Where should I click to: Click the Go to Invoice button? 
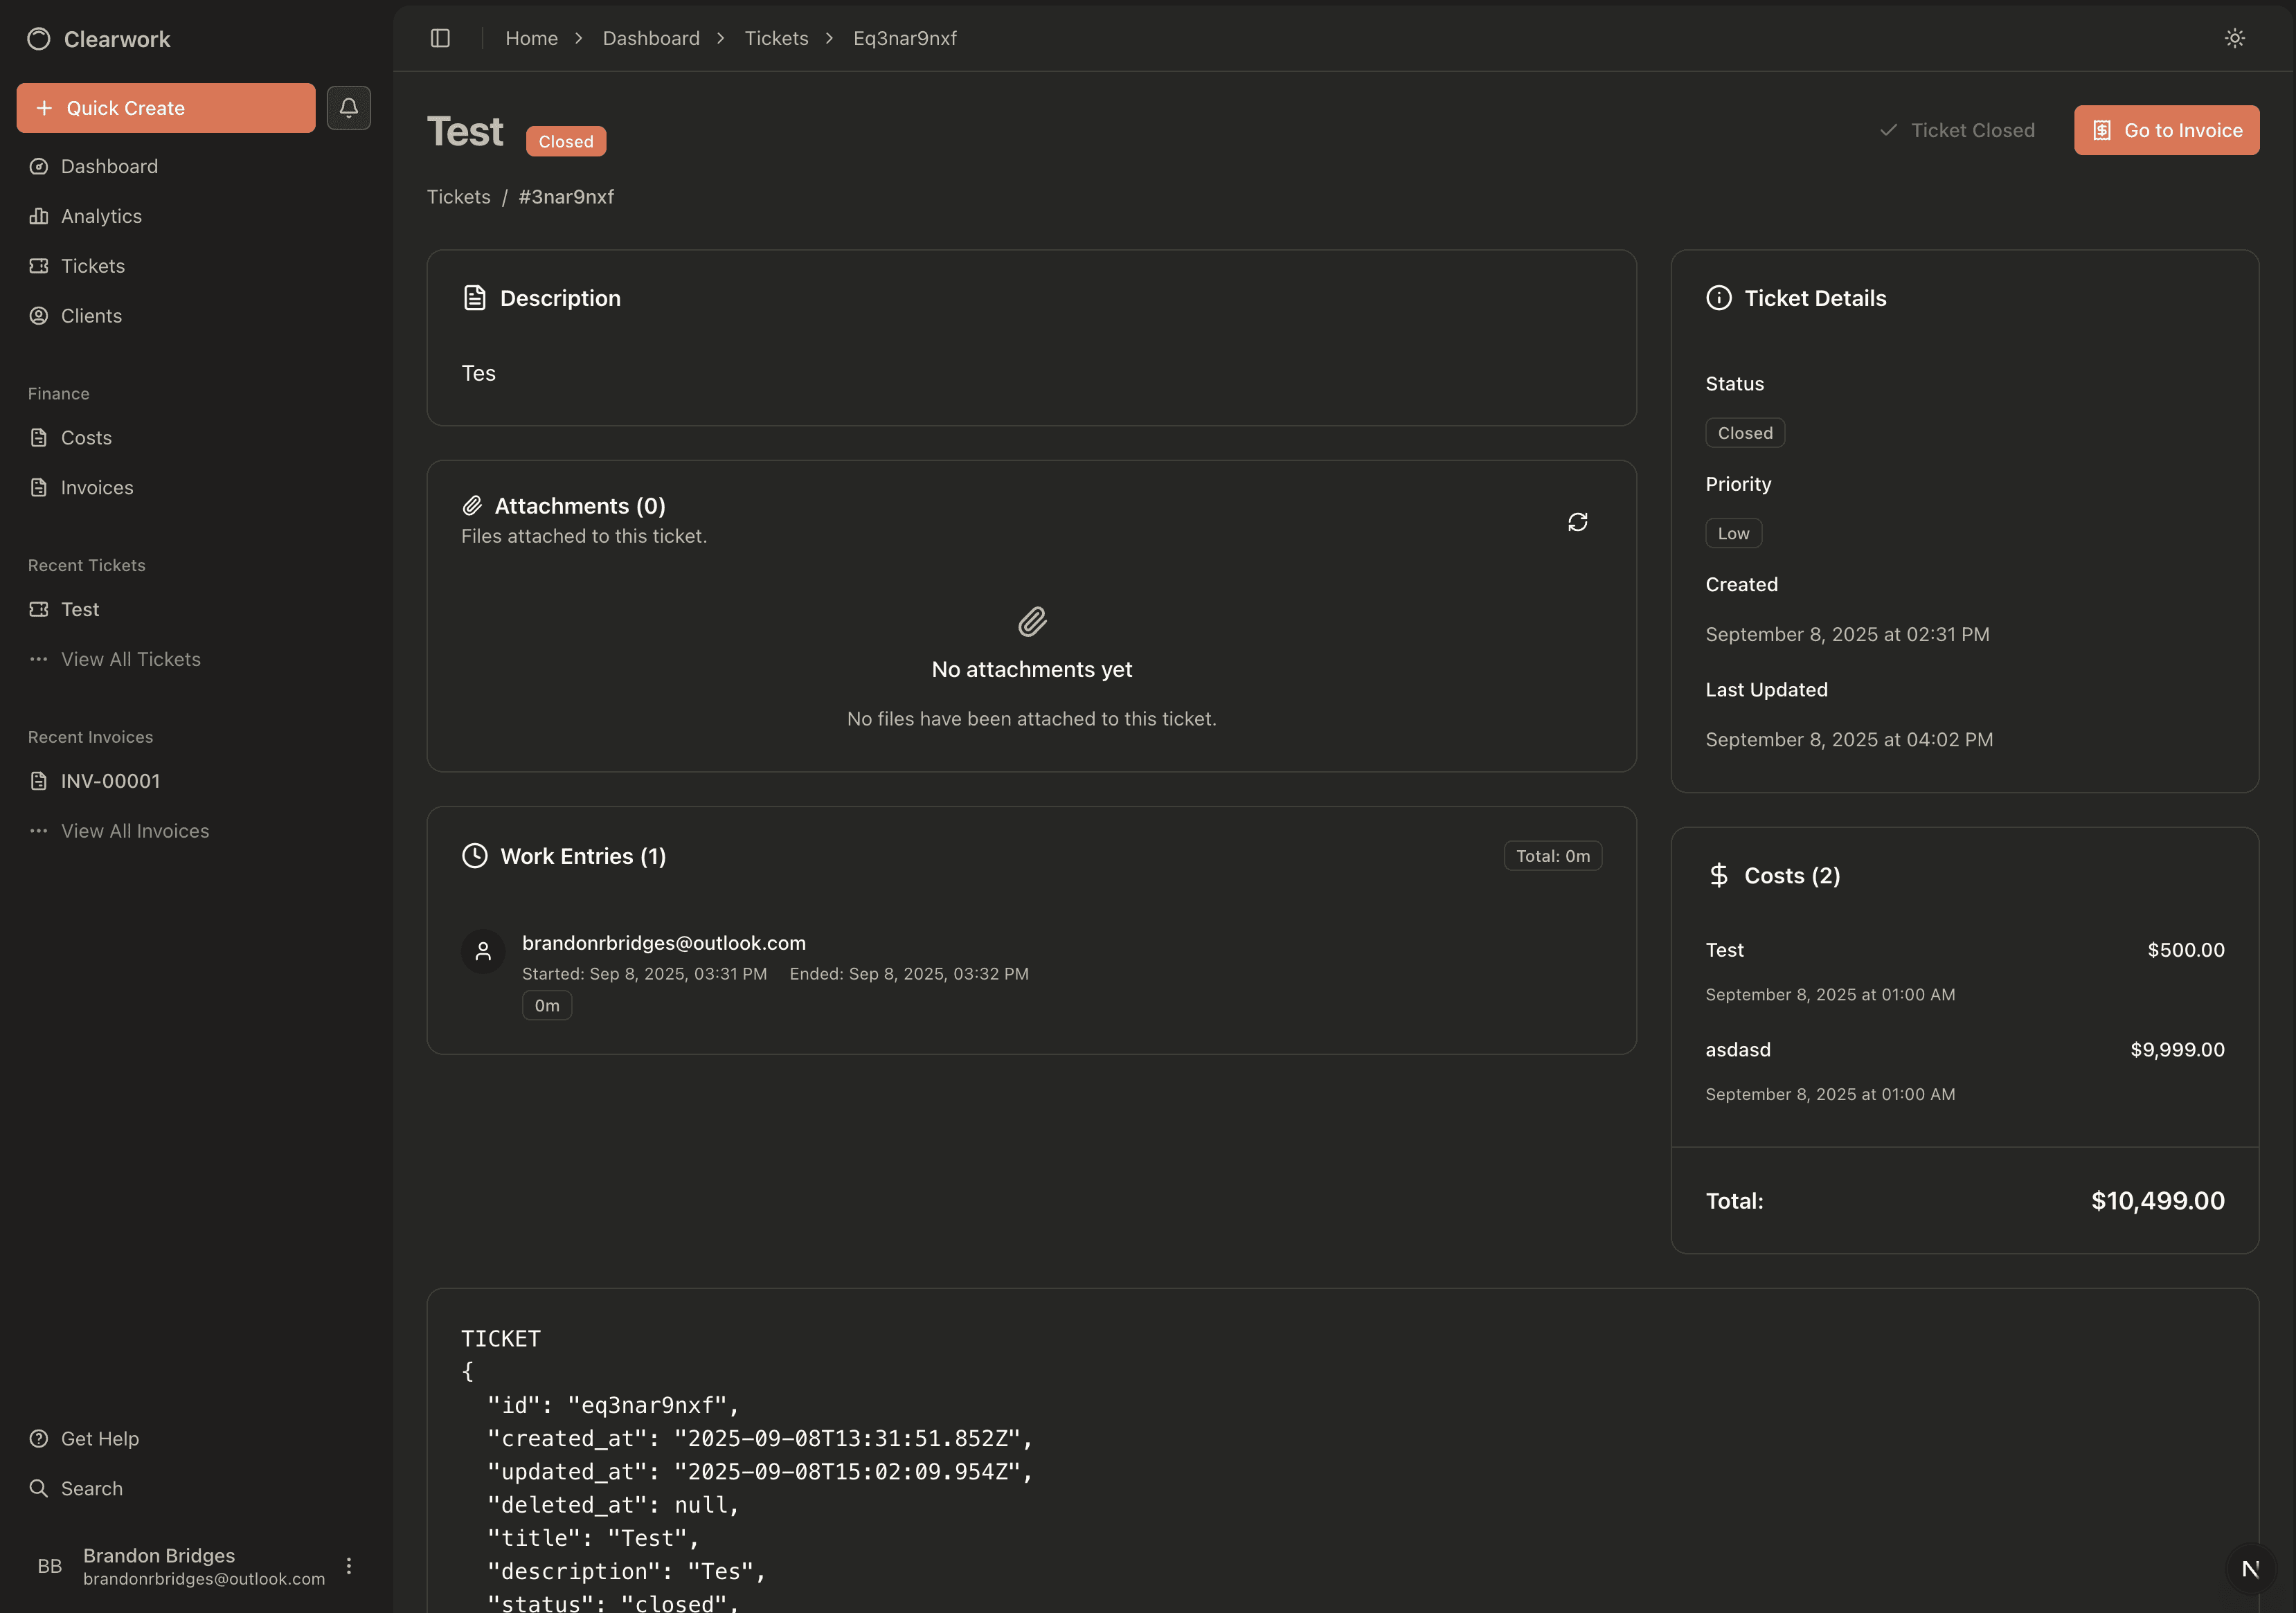pyautogui.click(x=2166, y=130)
